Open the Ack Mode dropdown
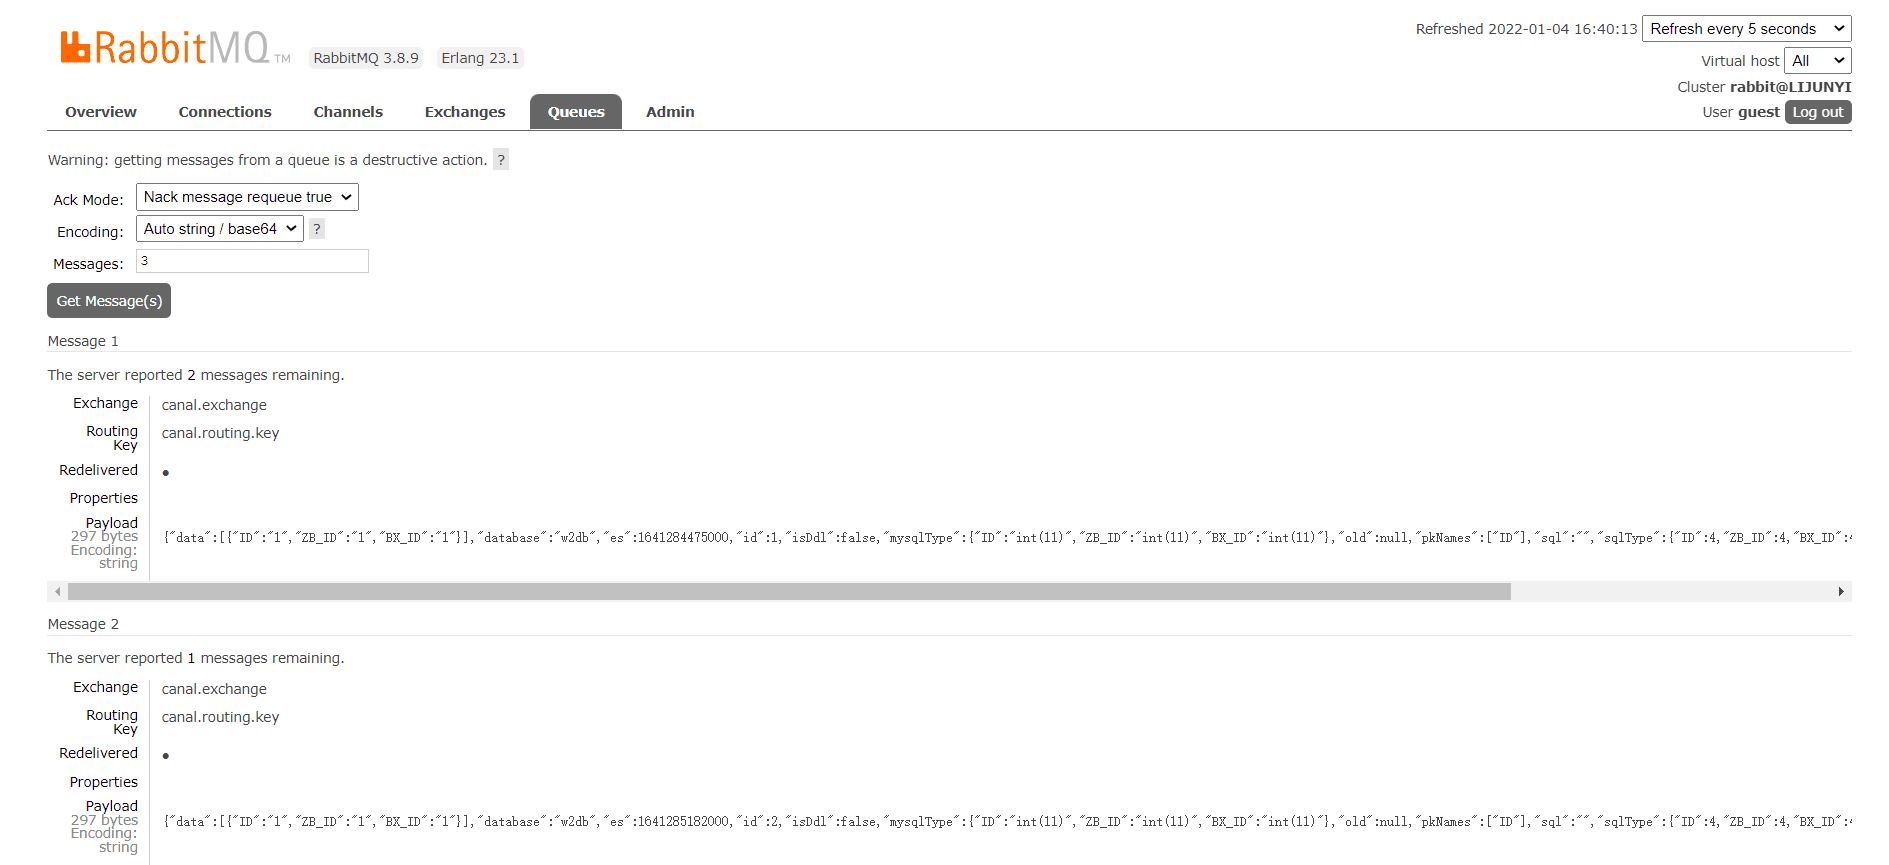This screenshot has width=1889, height=865. (247, 197)
